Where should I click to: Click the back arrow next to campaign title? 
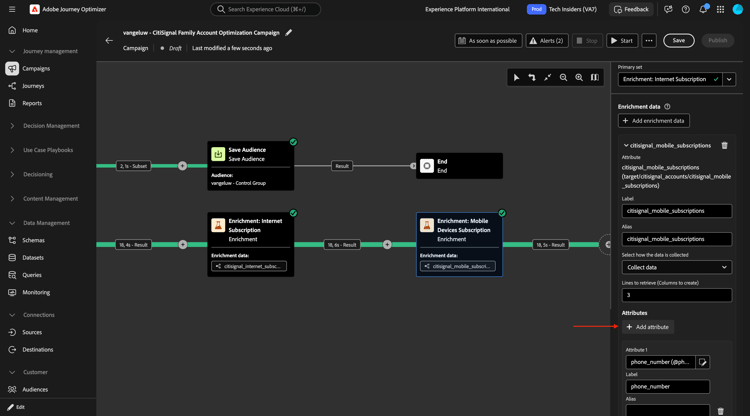coord(109,41)
